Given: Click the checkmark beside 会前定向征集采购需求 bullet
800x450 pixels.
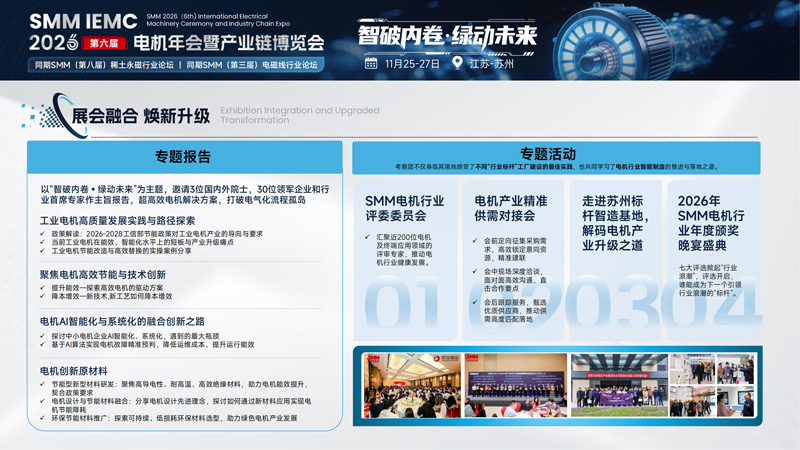Looking at the screenshot, I should (x=476, y=240).
